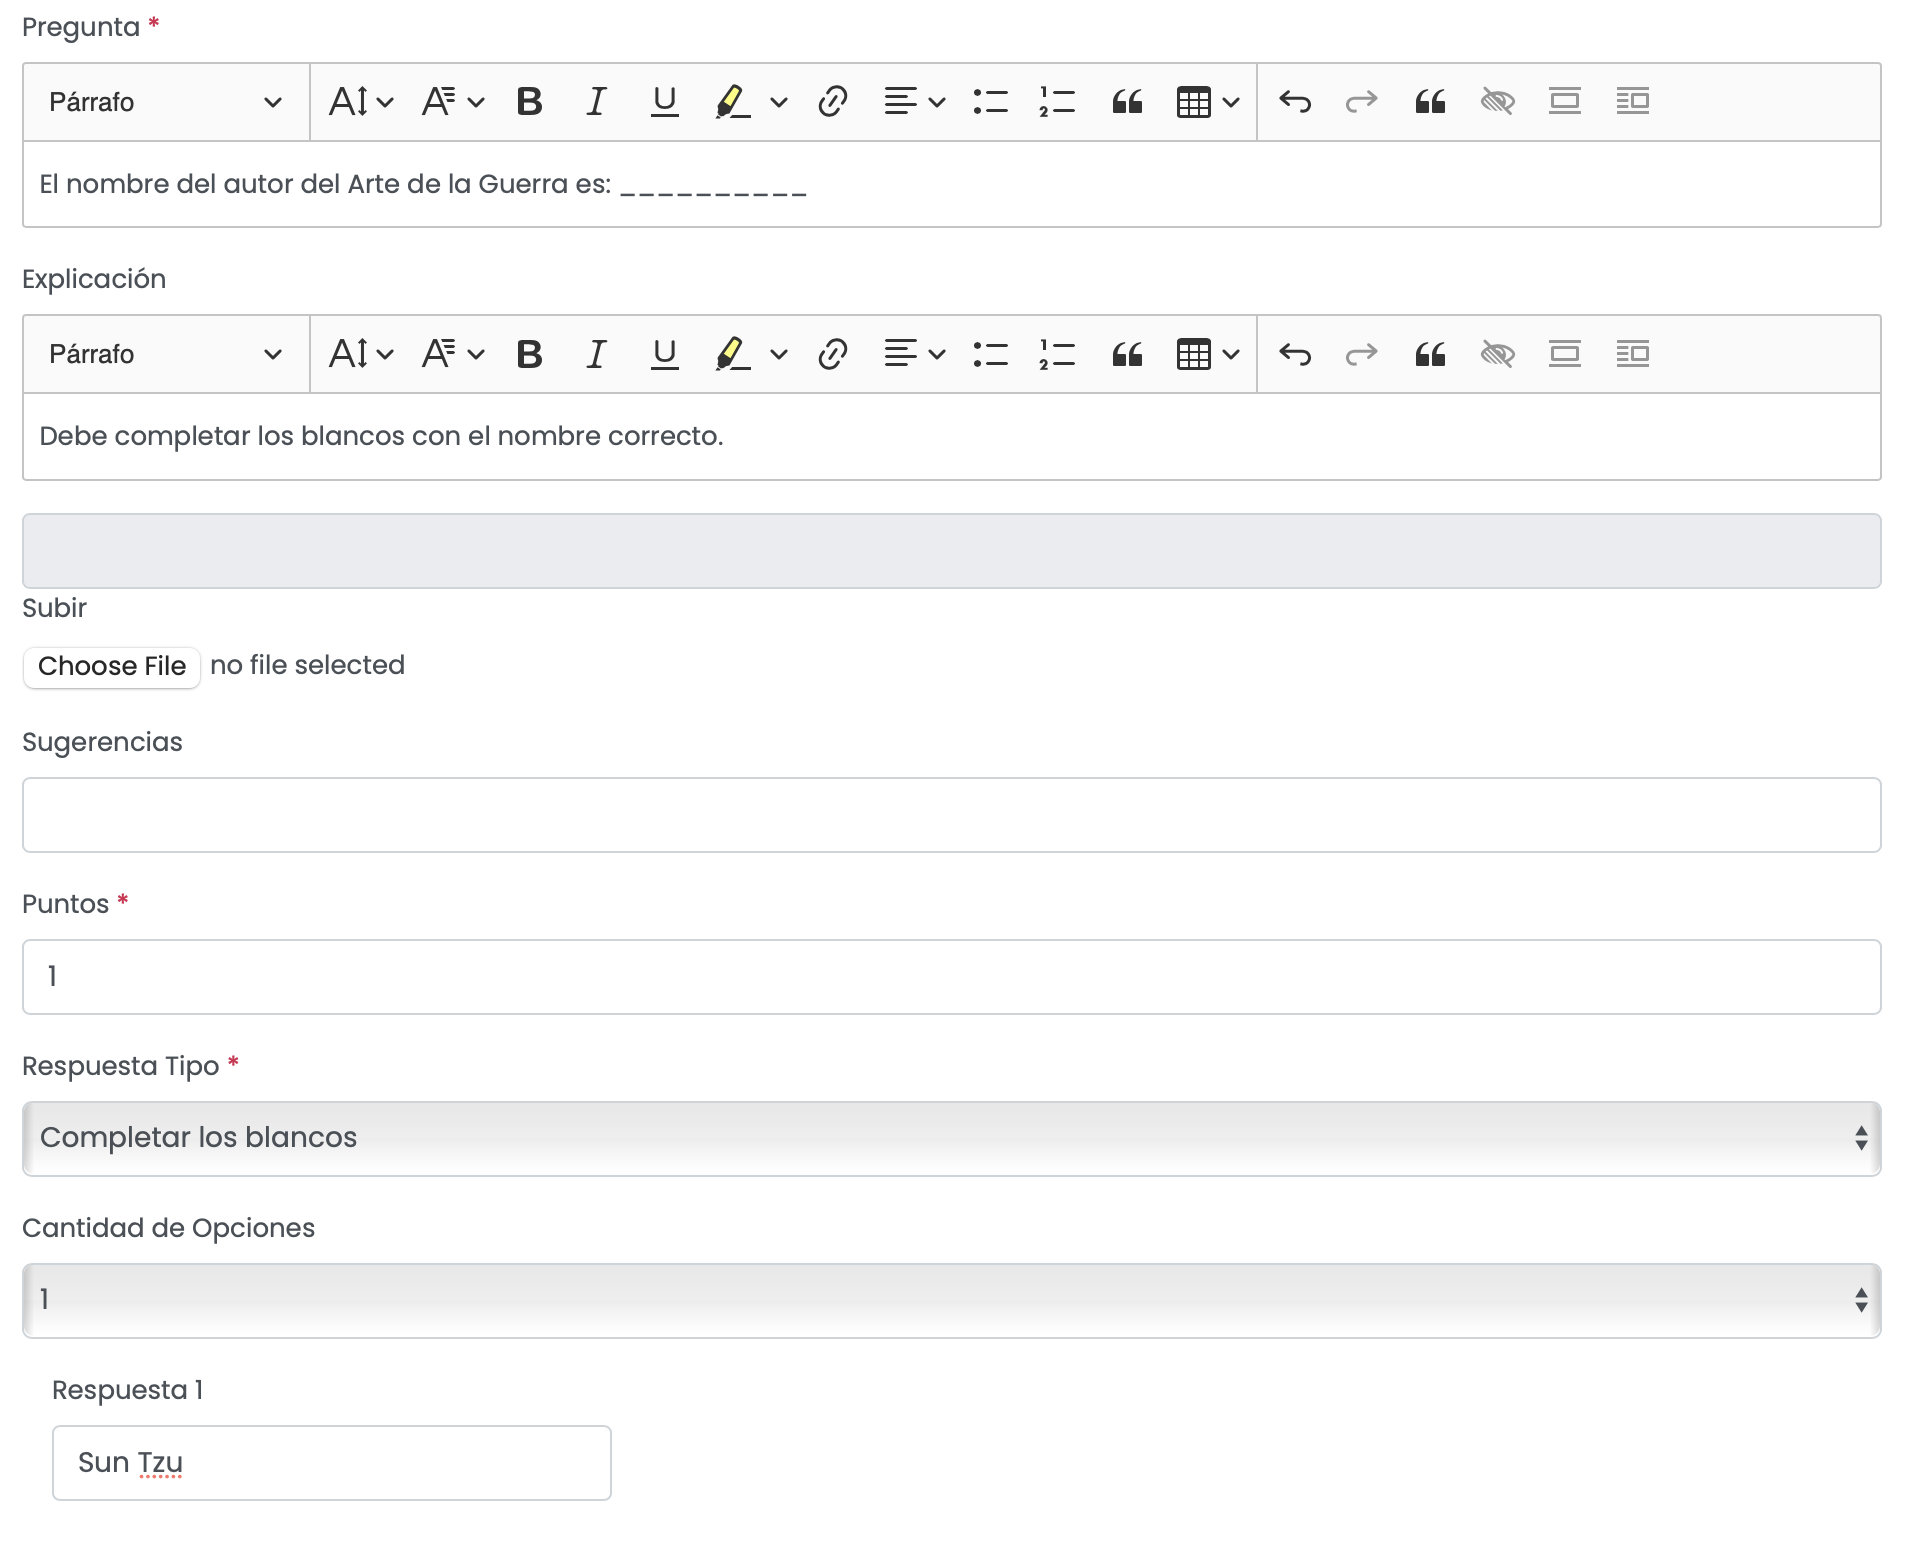Insert numbered list in Explicación toolbar

click(x=1057, y=354)
